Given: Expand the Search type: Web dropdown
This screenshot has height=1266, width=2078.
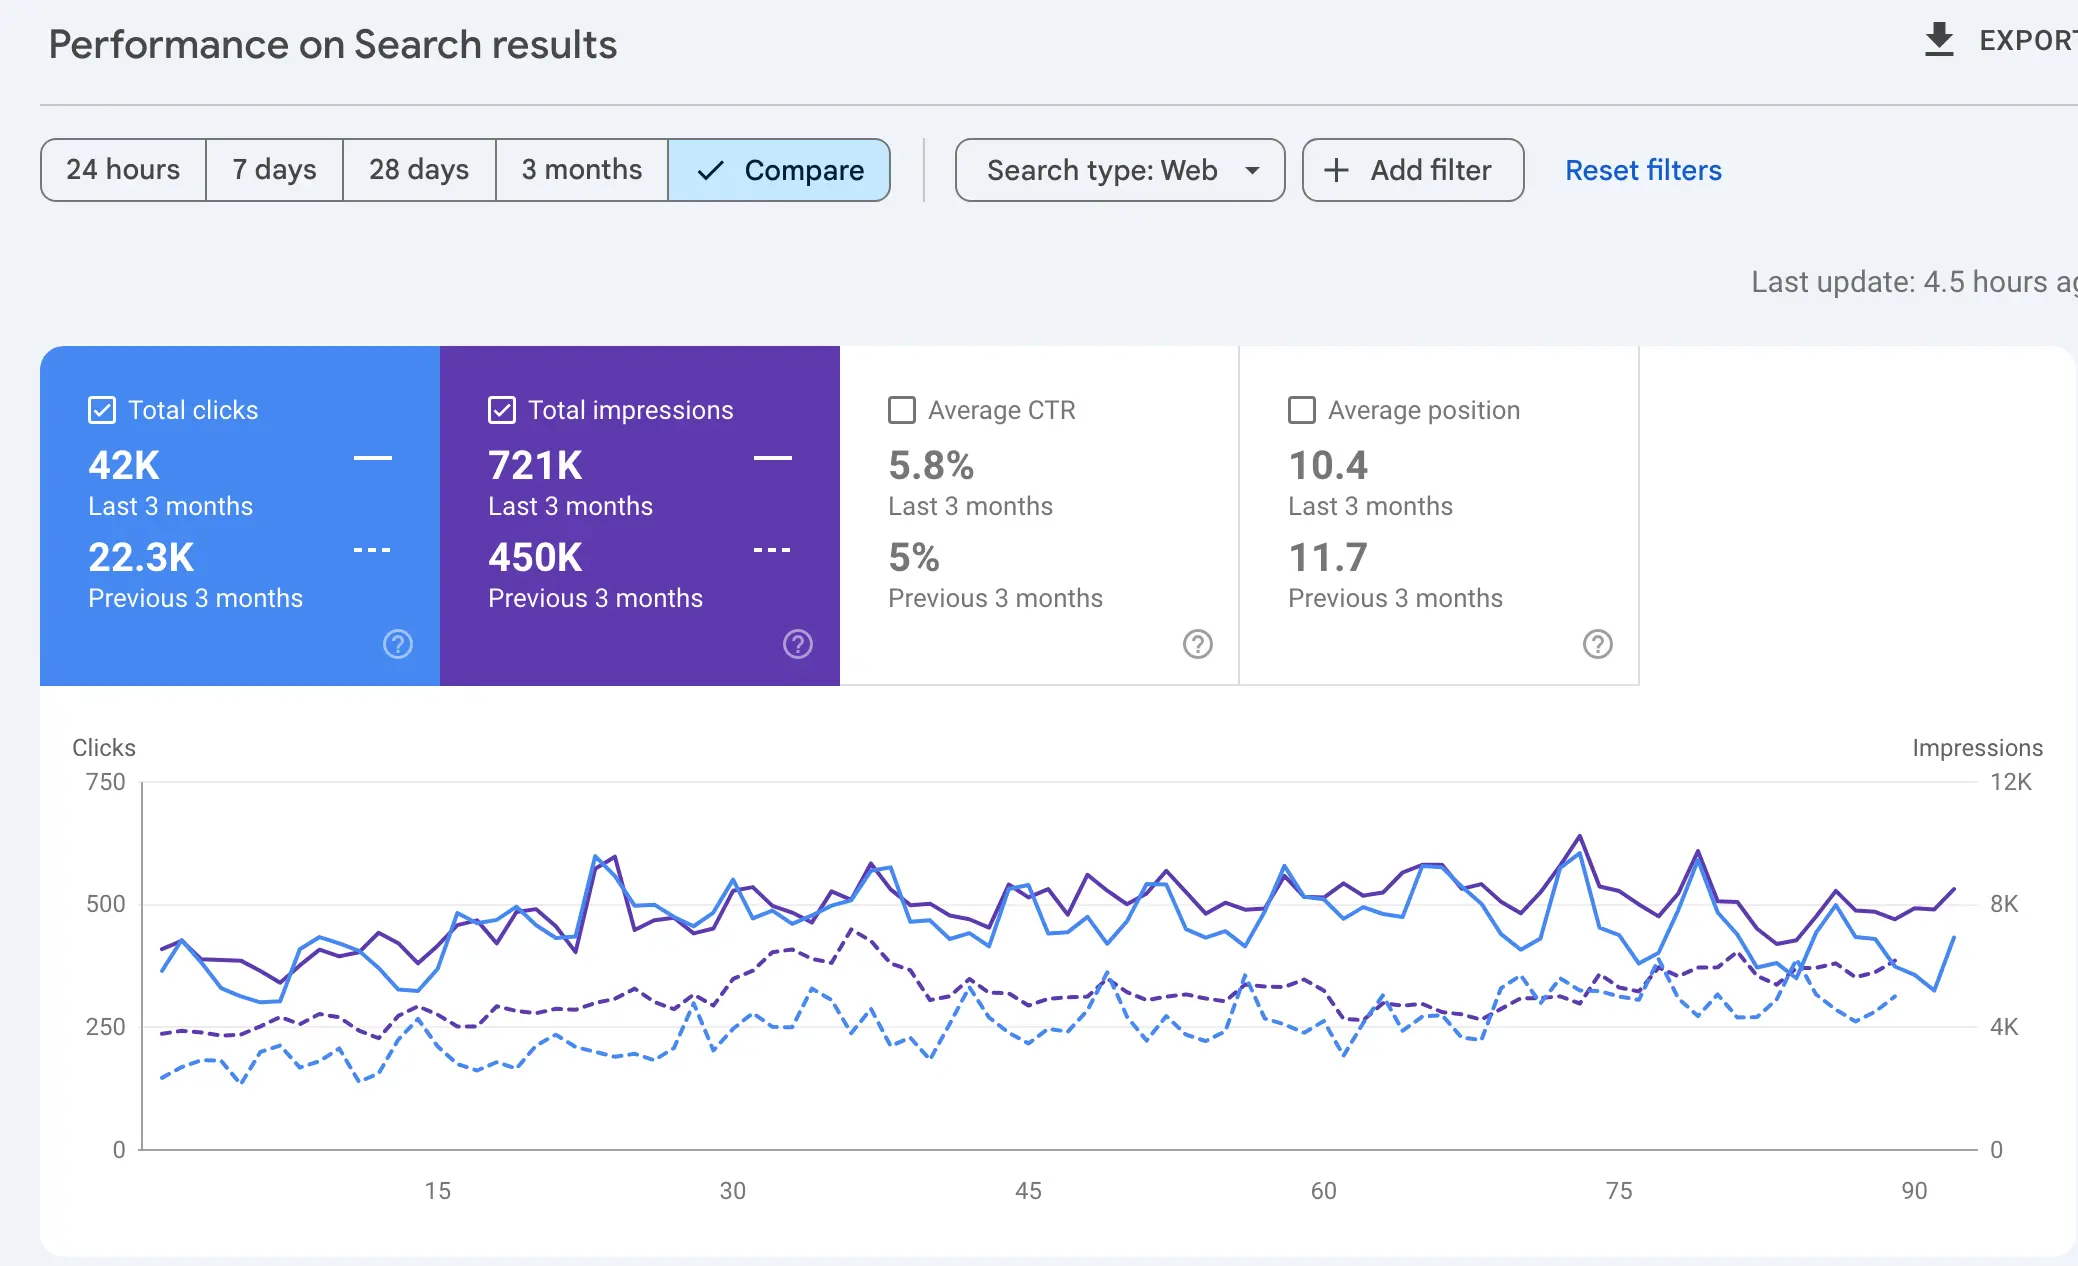Looking at the screenshot, I should [x=1101, y=170].
